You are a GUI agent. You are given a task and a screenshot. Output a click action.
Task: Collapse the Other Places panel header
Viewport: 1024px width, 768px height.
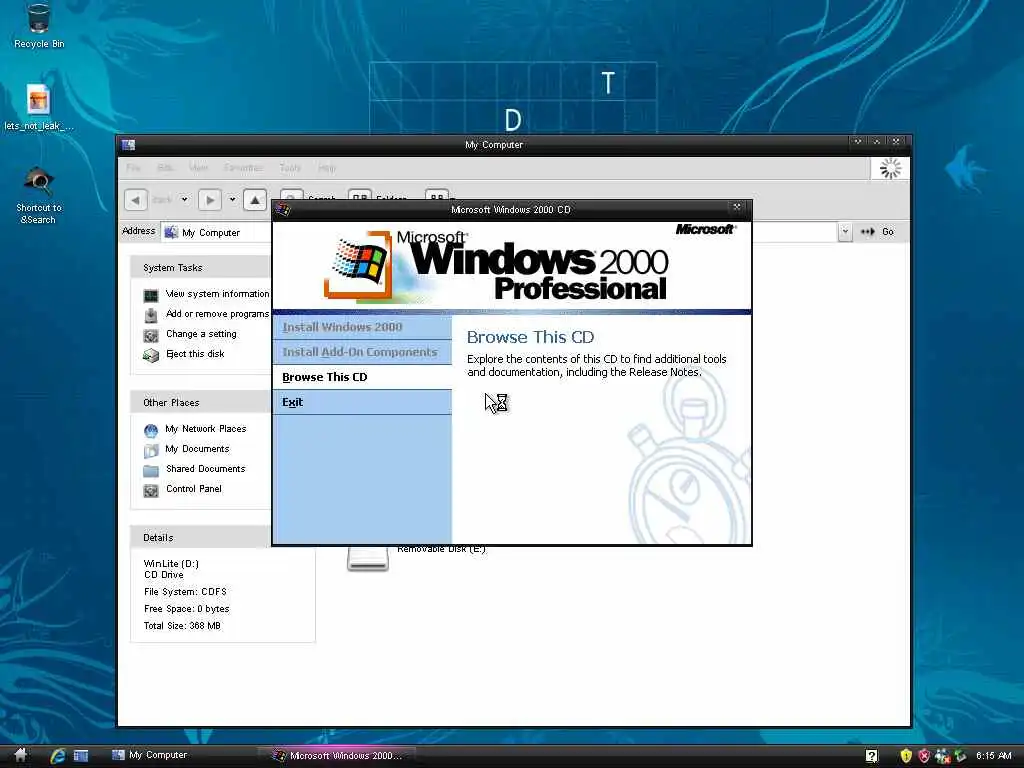200,402
